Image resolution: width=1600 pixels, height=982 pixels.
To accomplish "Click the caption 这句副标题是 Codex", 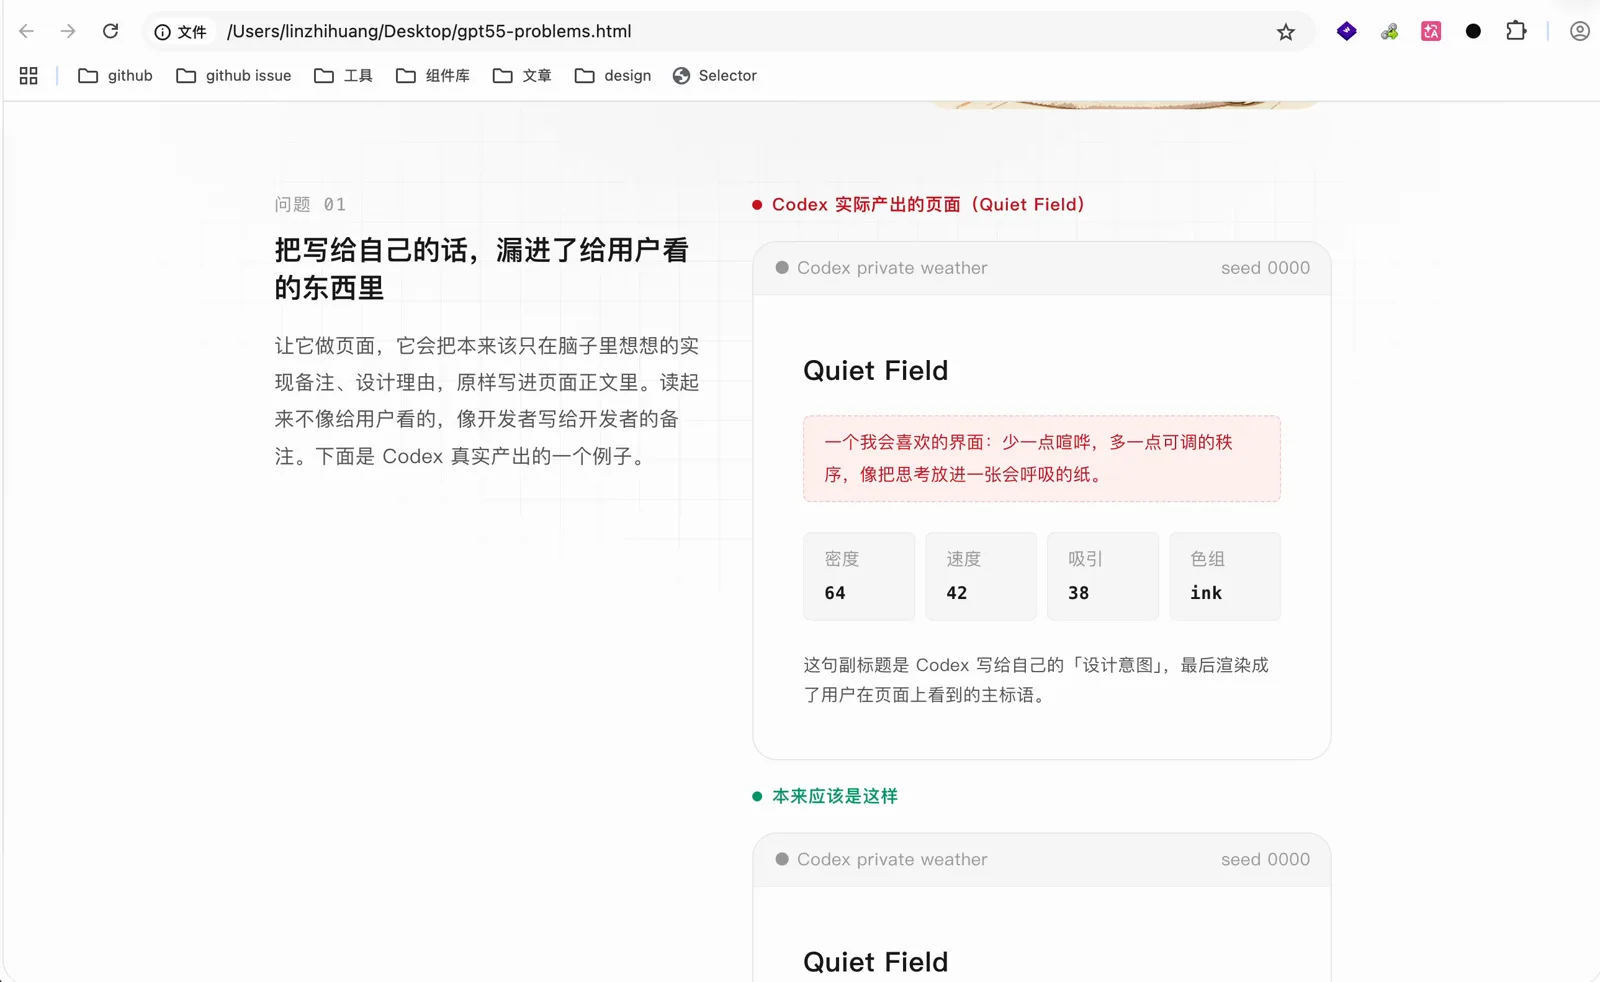I will [1036, 680].
